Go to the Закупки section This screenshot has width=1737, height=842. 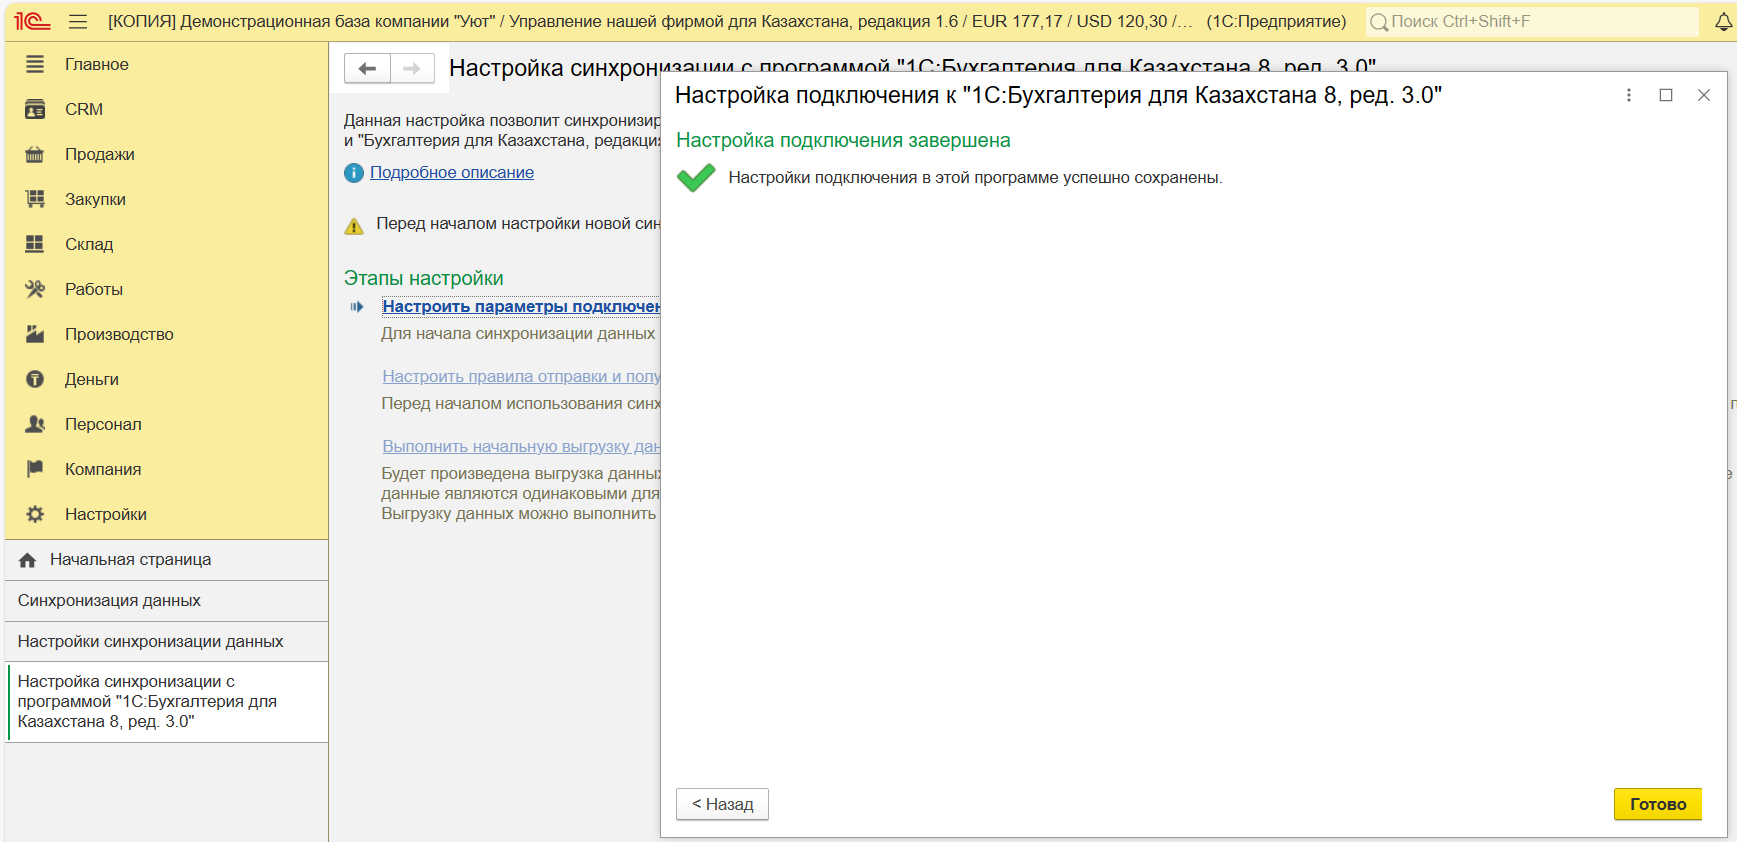click(x=95, y=199)
